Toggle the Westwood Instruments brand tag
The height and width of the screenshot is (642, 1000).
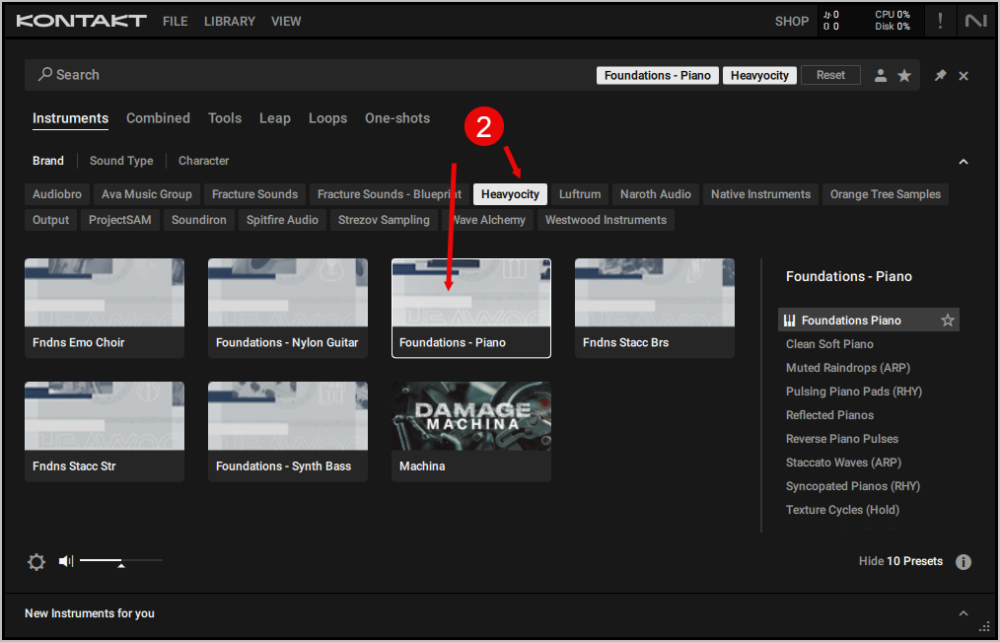(x=606, y=220)
